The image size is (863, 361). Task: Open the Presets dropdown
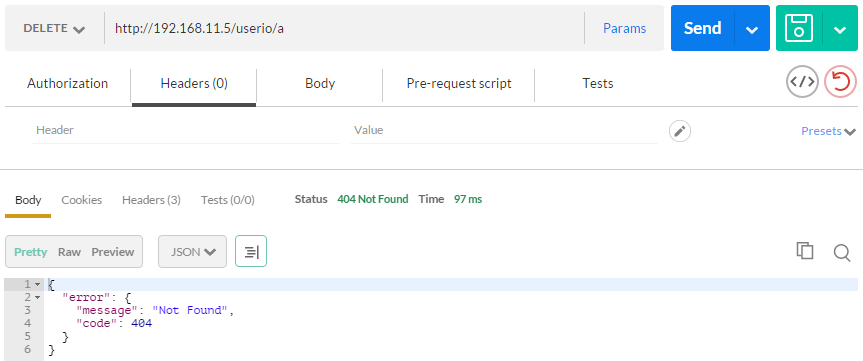click(x=828, y=132)
